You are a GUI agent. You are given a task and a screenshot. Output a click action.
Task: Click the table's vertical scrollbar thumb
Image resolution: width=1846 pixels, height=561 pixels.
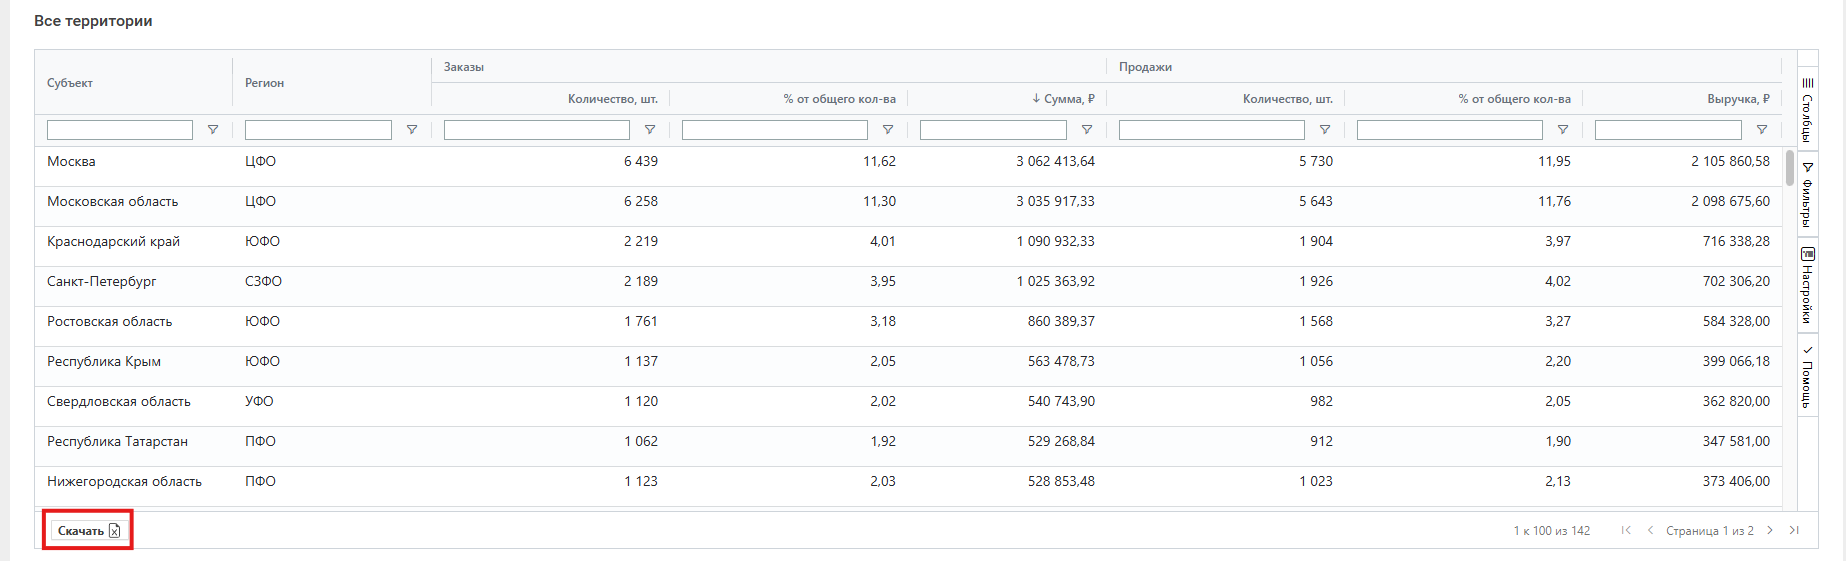point(1789,168)
